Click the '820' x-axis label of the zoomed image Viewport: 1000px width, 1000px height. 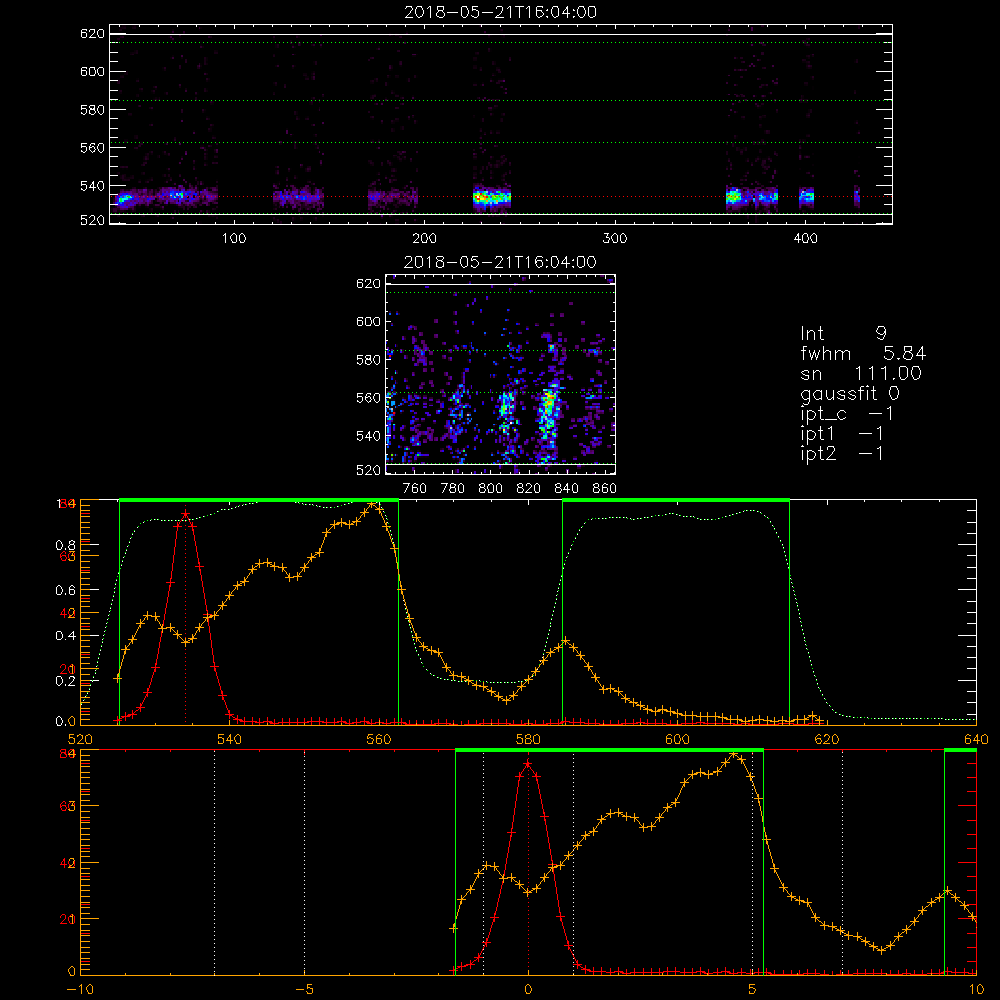coord(529,489)
